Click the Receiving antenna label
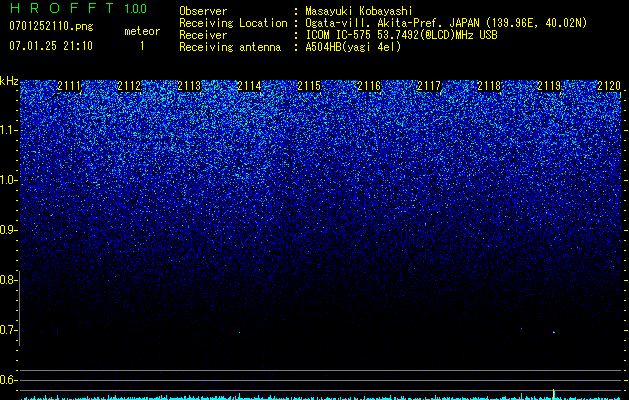The height and width of the screenshot is (400, 629). tap(230, 47)
